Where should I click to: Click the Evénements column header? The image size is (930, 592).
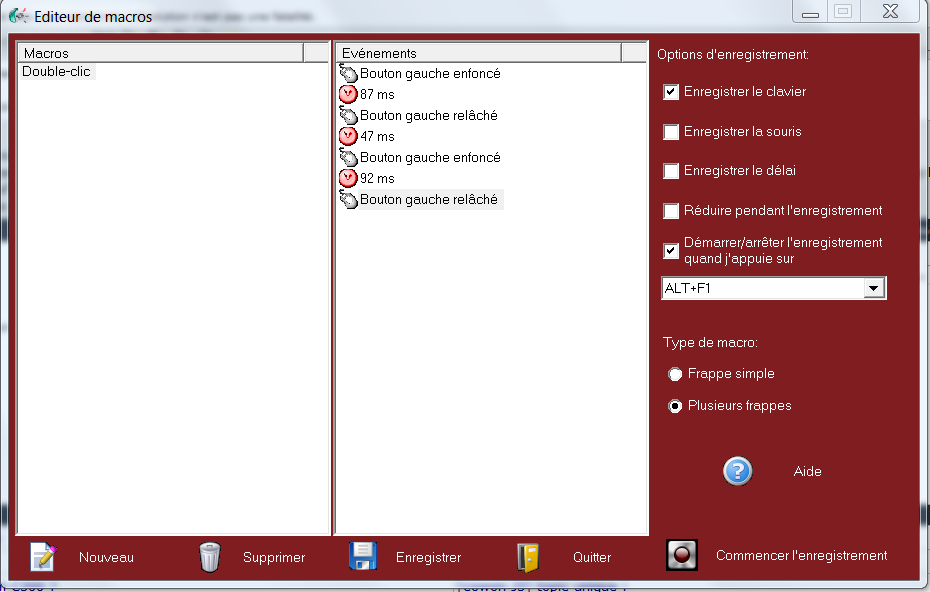pyautogui.click(x=478, y=53)
